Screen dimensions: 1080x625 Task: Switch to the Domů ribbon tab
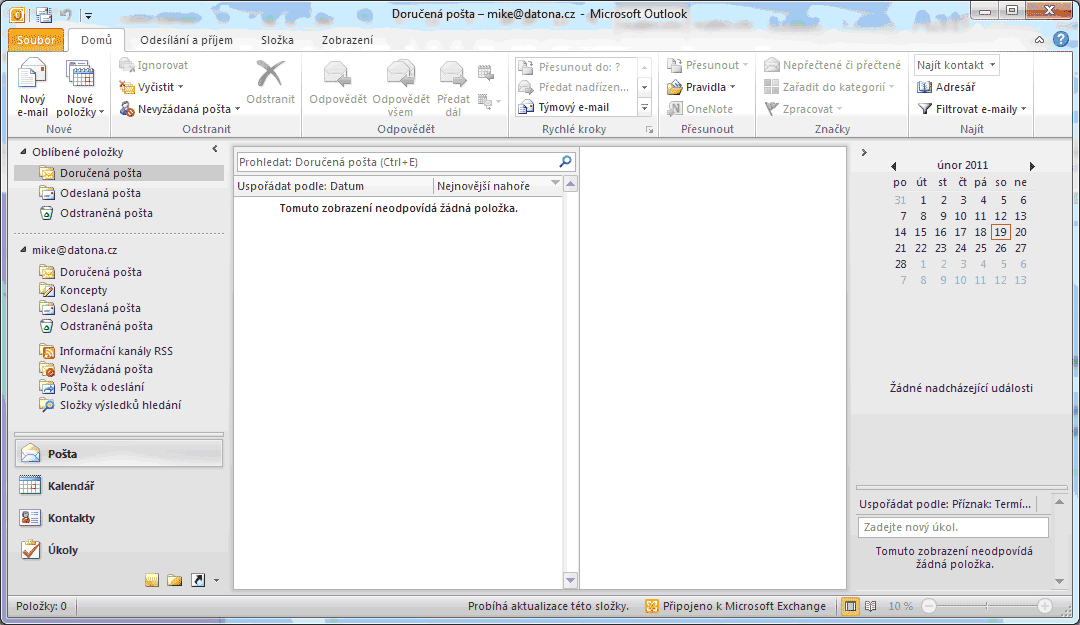(96, 40)
